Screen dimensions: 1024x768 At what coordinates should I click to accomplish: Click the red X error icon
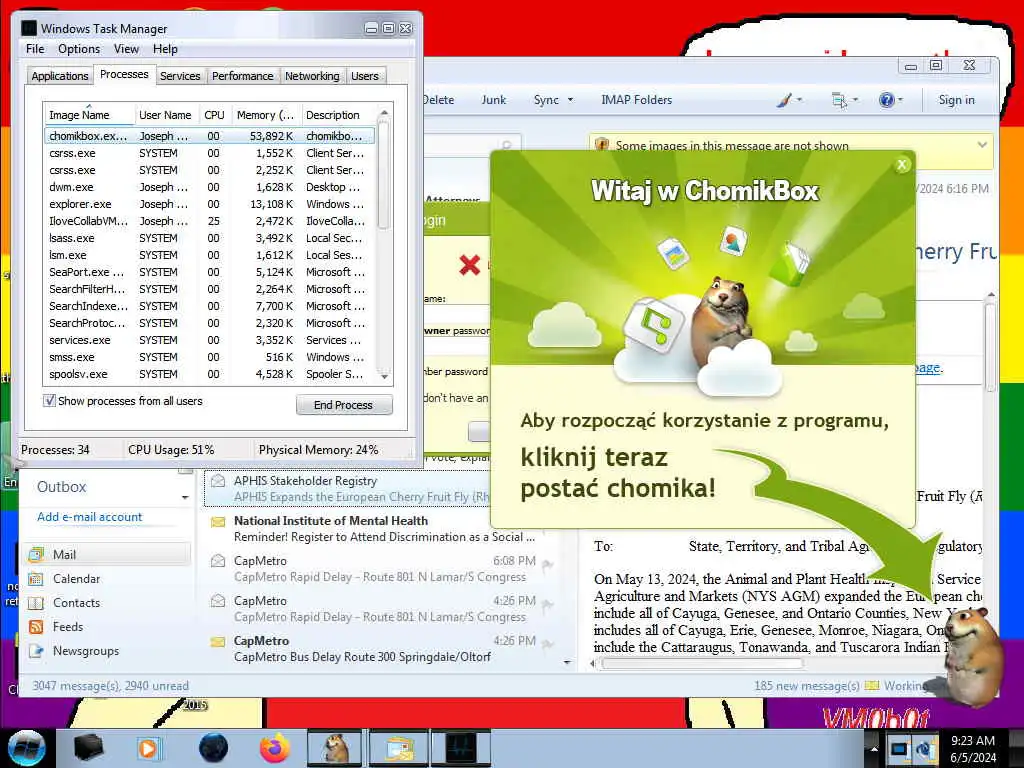click(x=469, y=264)
